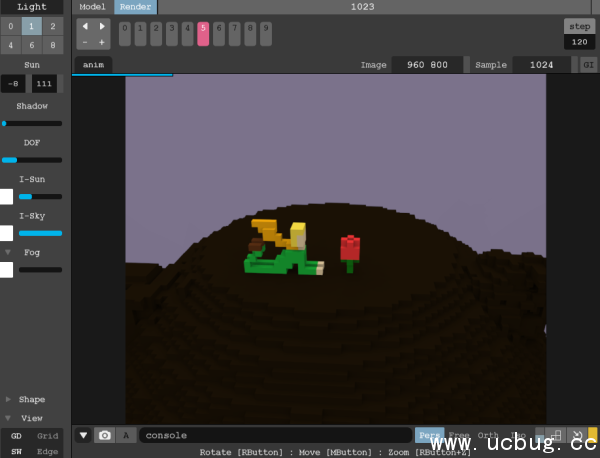Select animation frame 8
The image size is (600, 458).
pos(250,34)
